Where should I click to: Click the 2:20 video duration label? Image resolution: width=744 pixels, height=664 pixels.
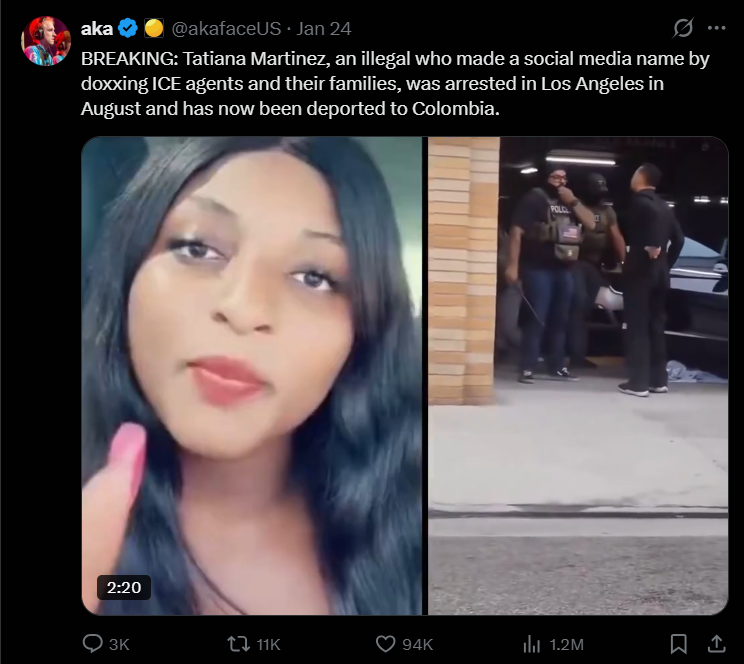pyautogui.click(x=124, y=588)
